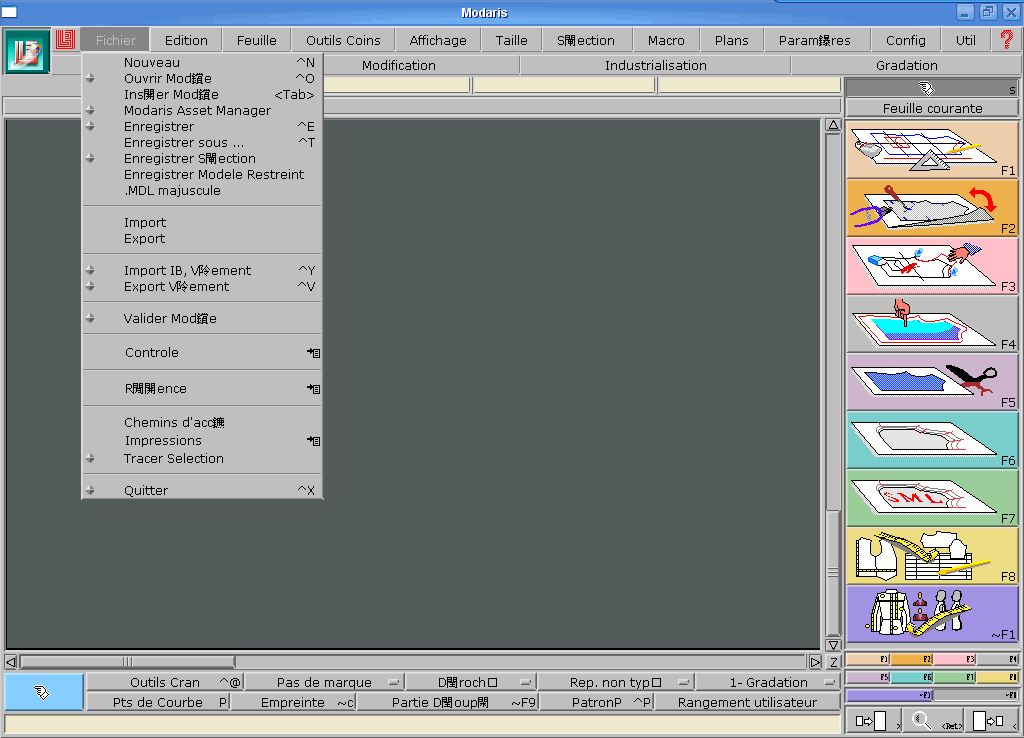This screenshot has height=738, width=1024.
Task: Click the horizontal scrollbar thumb
Action: pyautogui.click(x=127, y=662)
